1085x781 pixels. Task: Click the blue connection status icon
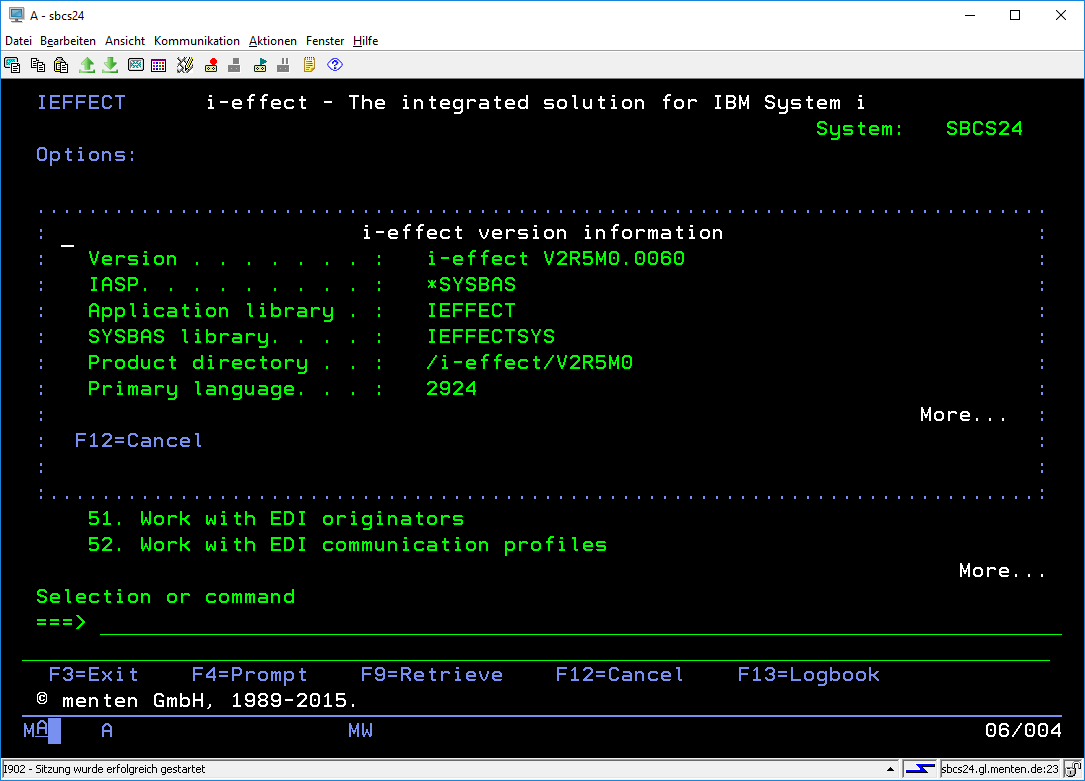pos(920,769)
